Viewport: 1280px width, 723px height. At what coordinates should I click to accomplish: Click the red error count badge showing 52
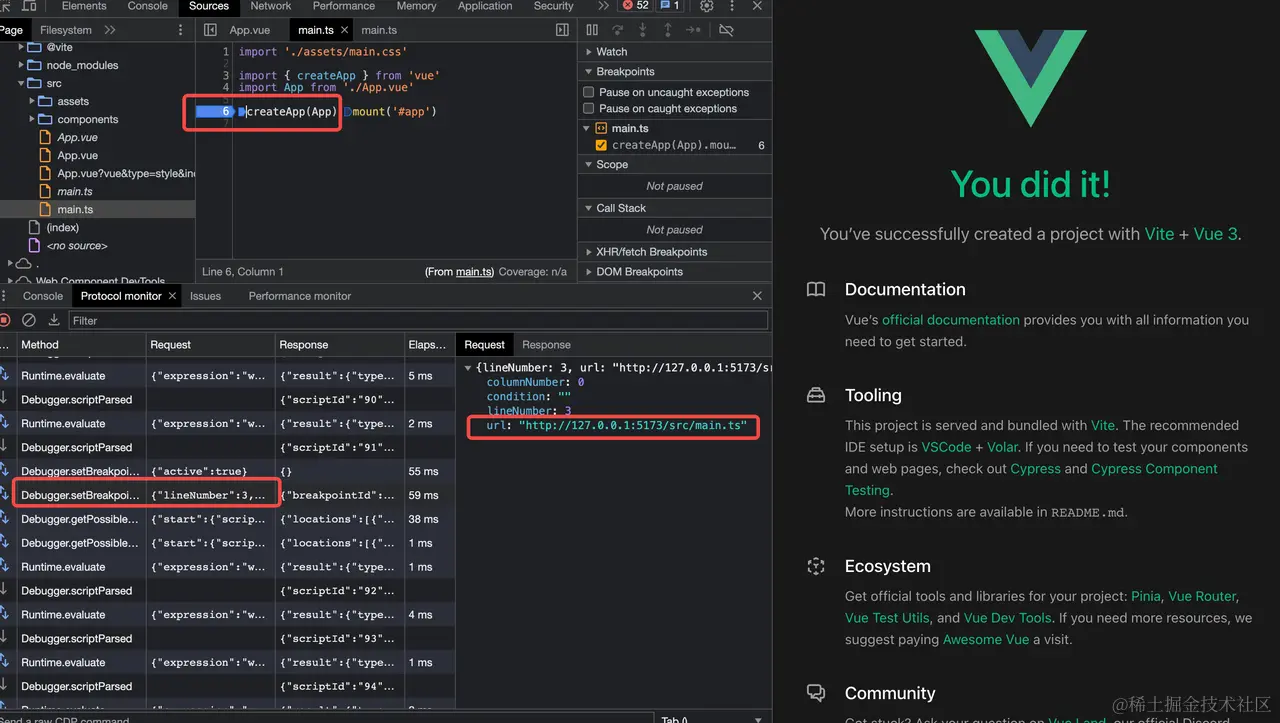click(x=635, y=6)
